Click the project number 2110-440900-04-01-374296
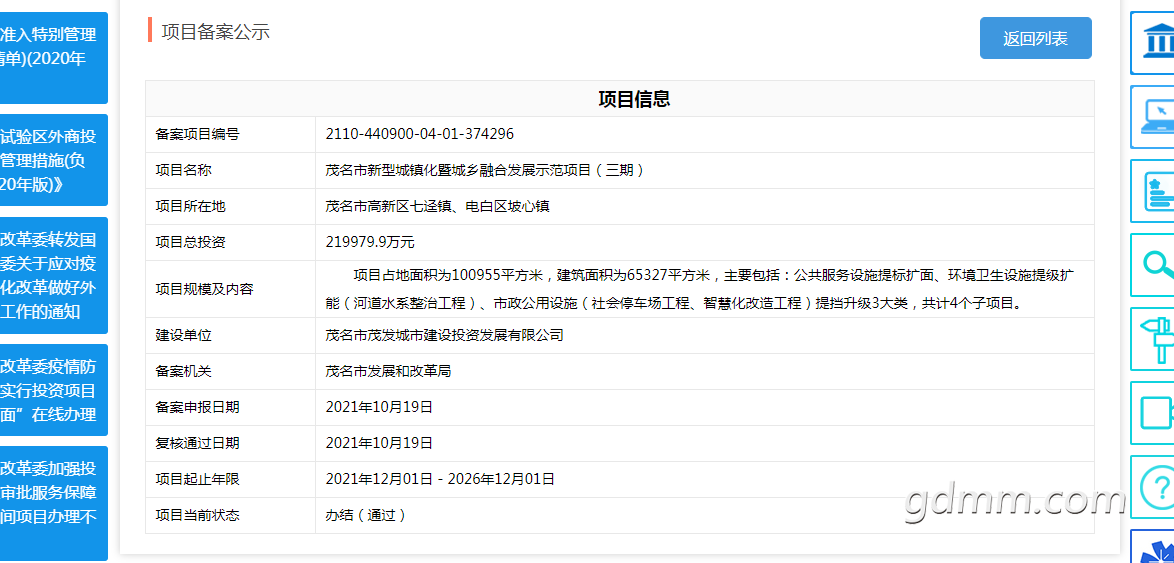 [x=420, y=134]
